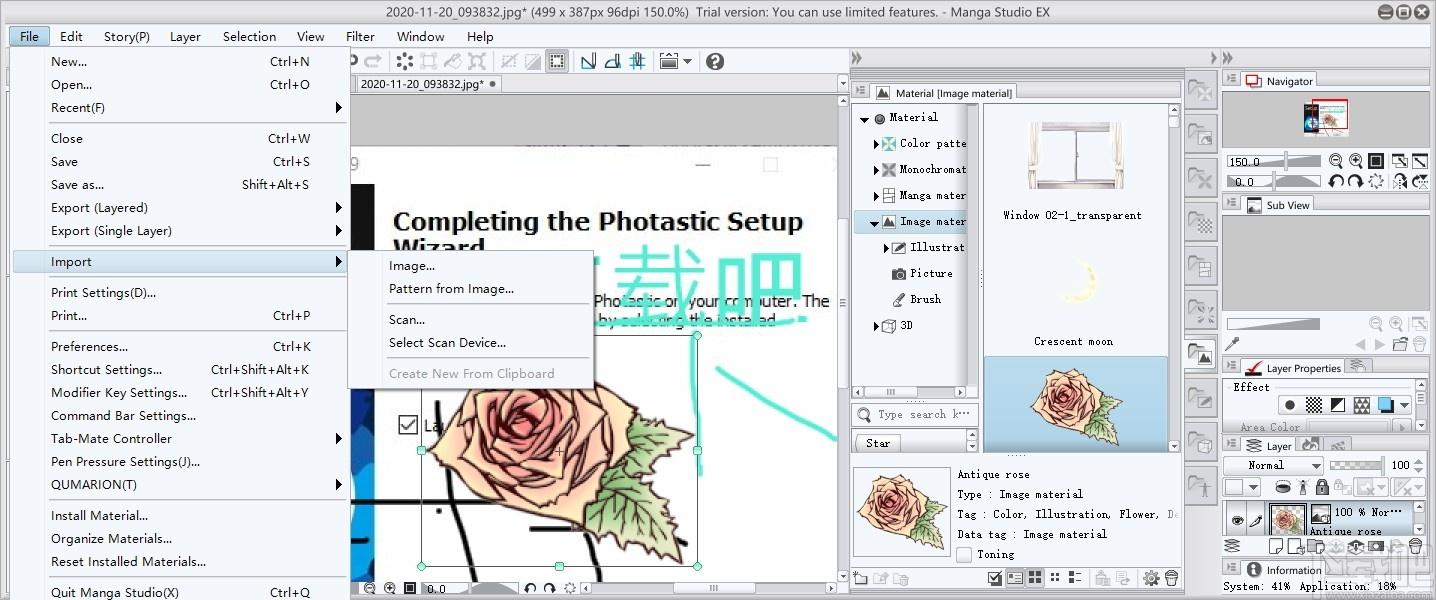1436x600 pixels.
Task: Adjust the layer opacity slider
Action: click(1356, 465)
